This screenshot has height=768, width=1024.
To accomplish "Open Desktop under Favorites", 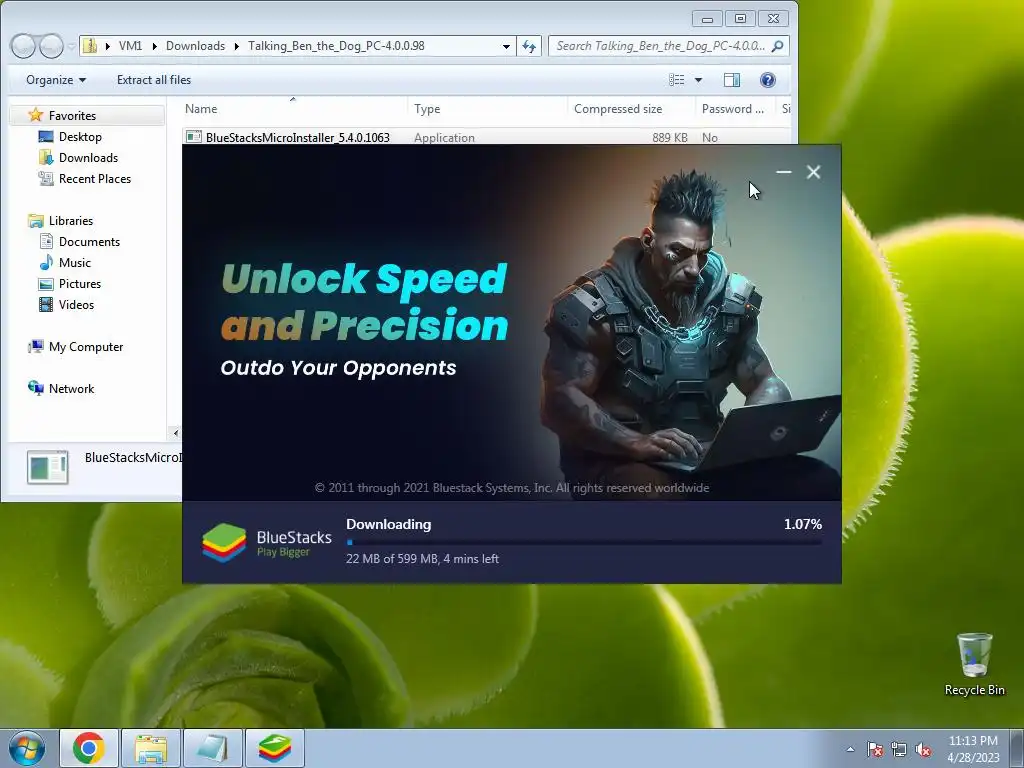I will click(80, 136).
